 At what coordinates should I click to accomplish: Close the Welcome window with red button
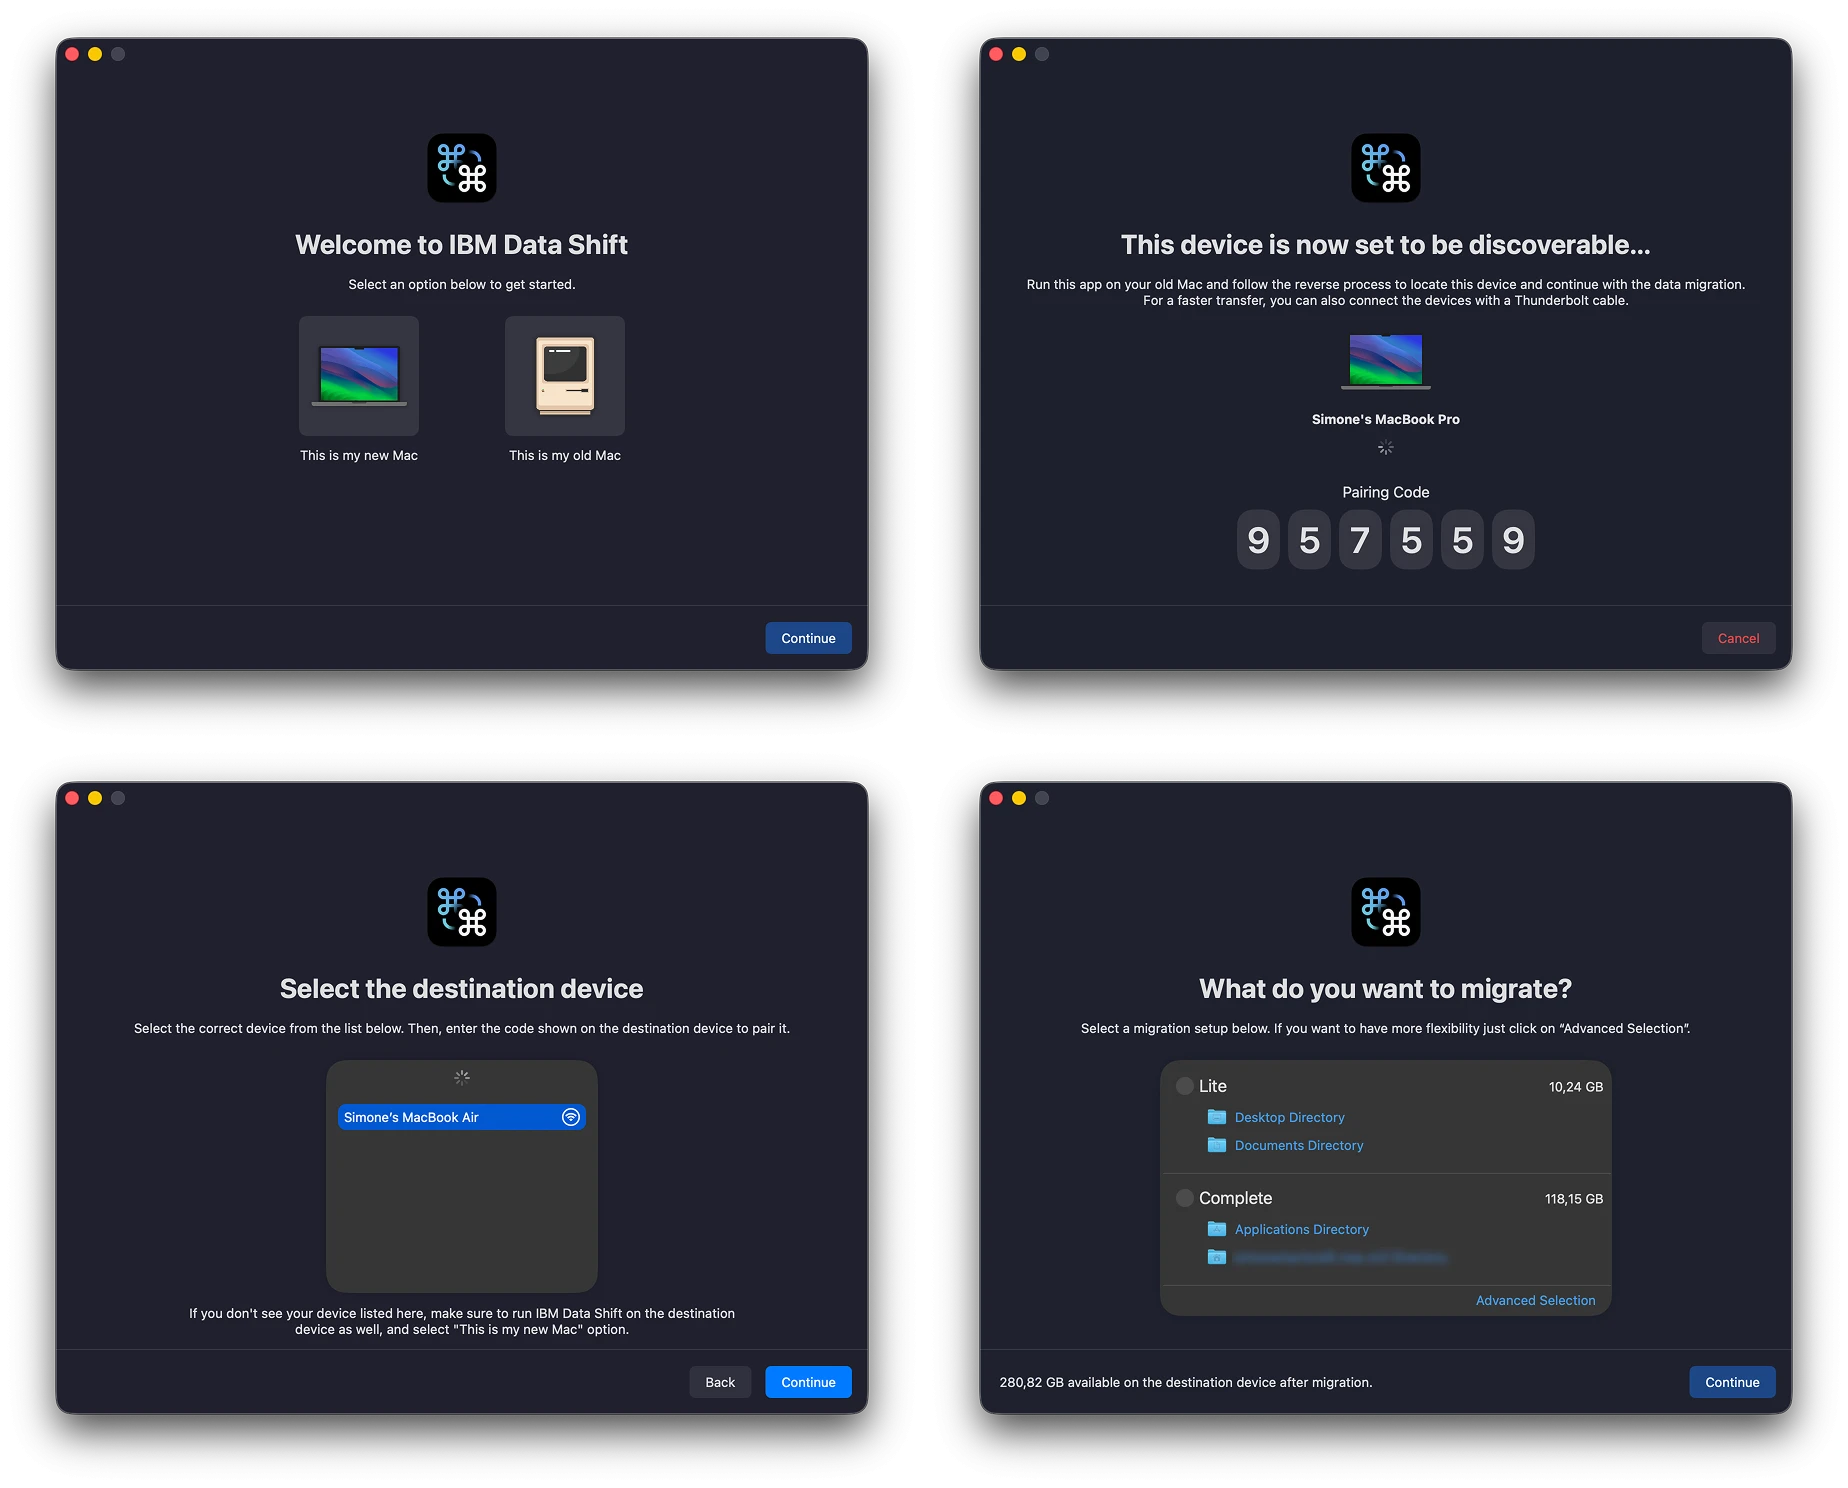72,54
